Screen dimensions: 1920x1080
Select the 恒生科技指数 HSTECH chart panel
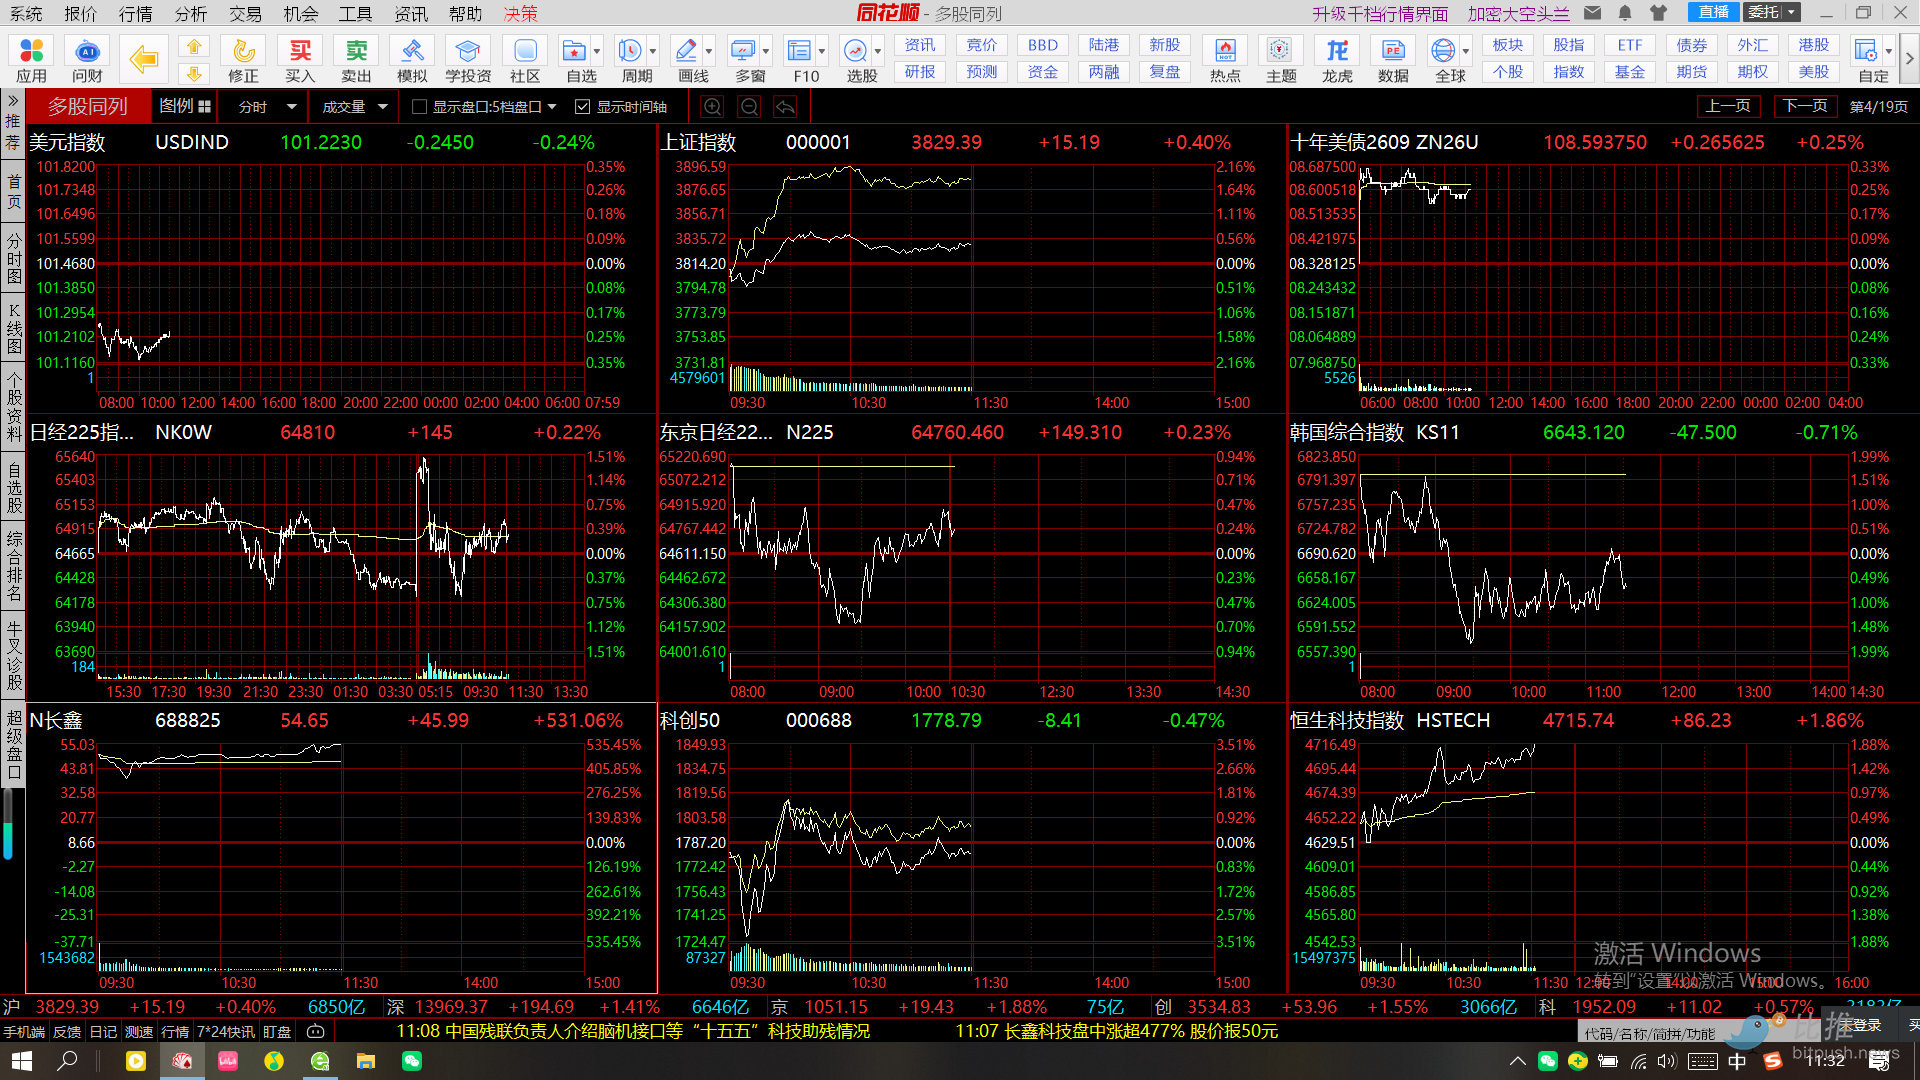(1602, 848)
